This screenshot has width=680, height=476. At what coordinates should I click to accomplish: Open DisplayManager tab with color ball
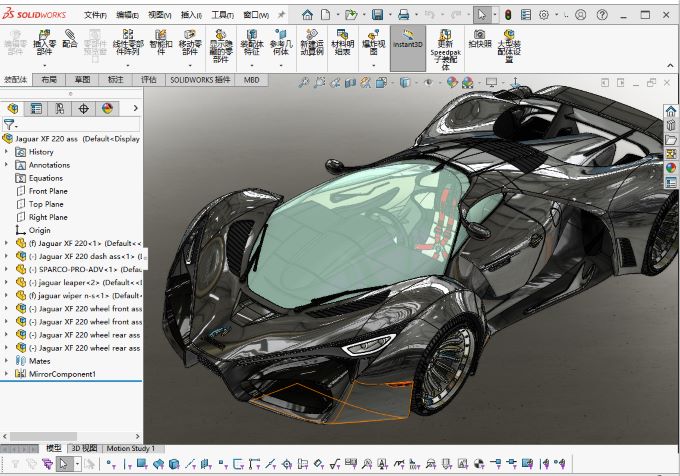point(107,108)
